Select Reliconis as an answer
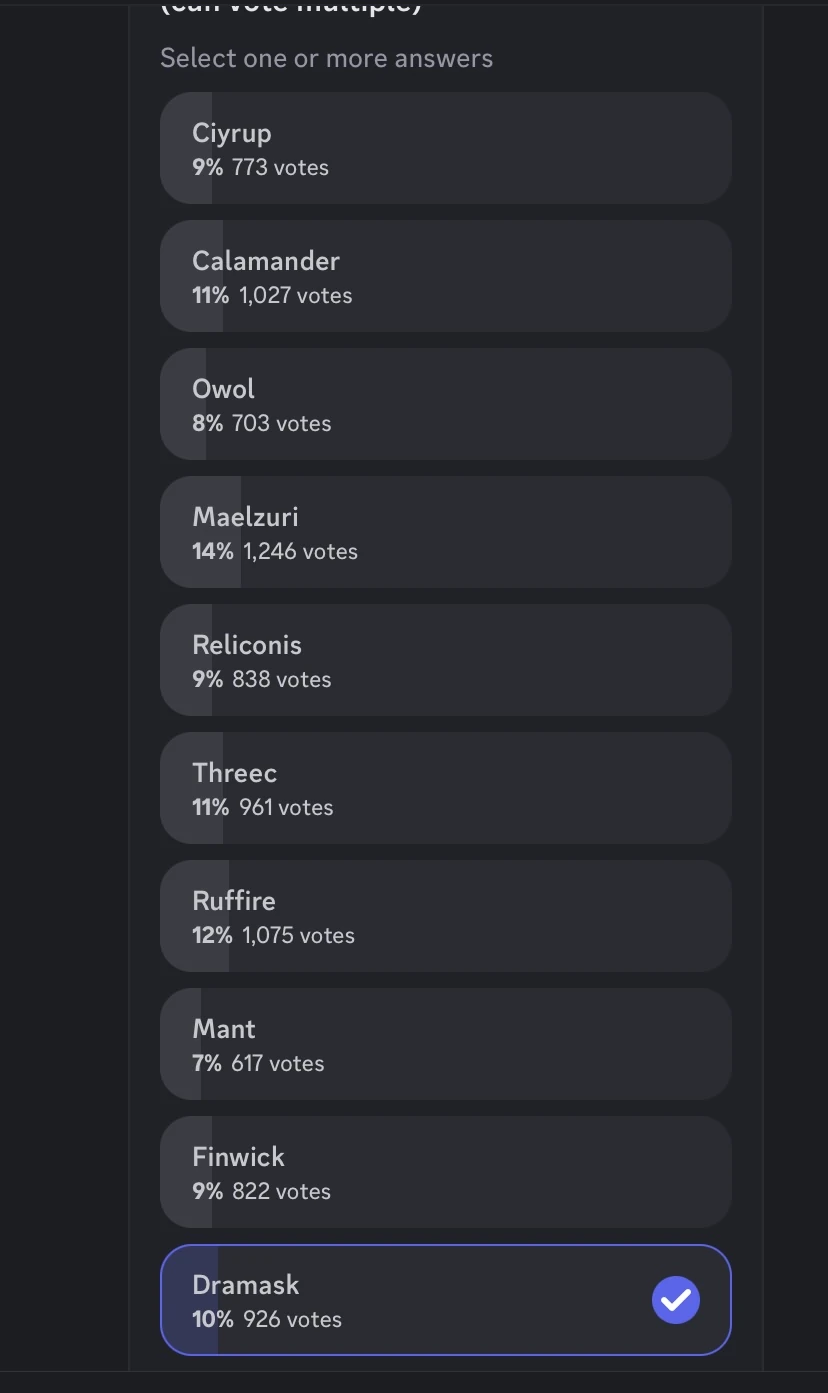 [445, 660]
